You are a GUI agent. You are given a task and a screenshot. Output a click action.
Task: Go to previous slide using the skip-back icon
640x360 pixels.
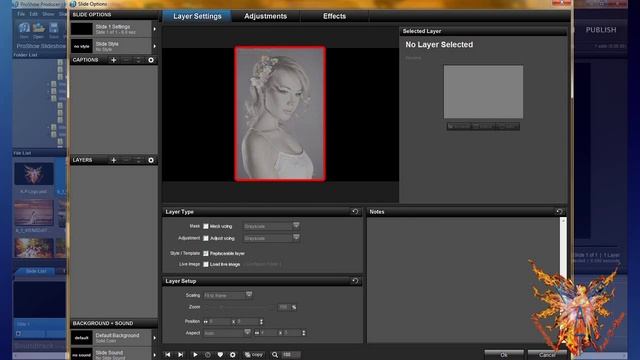[x=168, y=355]
